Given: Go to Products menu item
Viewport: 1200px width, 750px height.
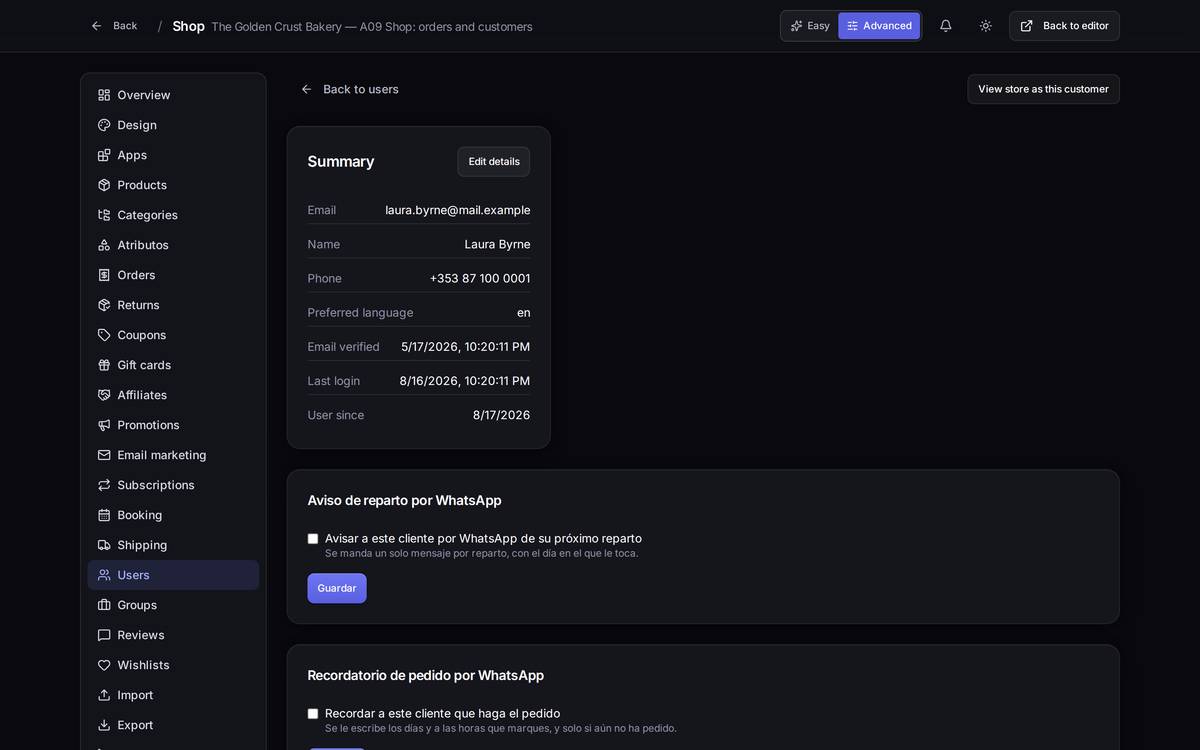Looking at the screenshot, I should point(173,185).
